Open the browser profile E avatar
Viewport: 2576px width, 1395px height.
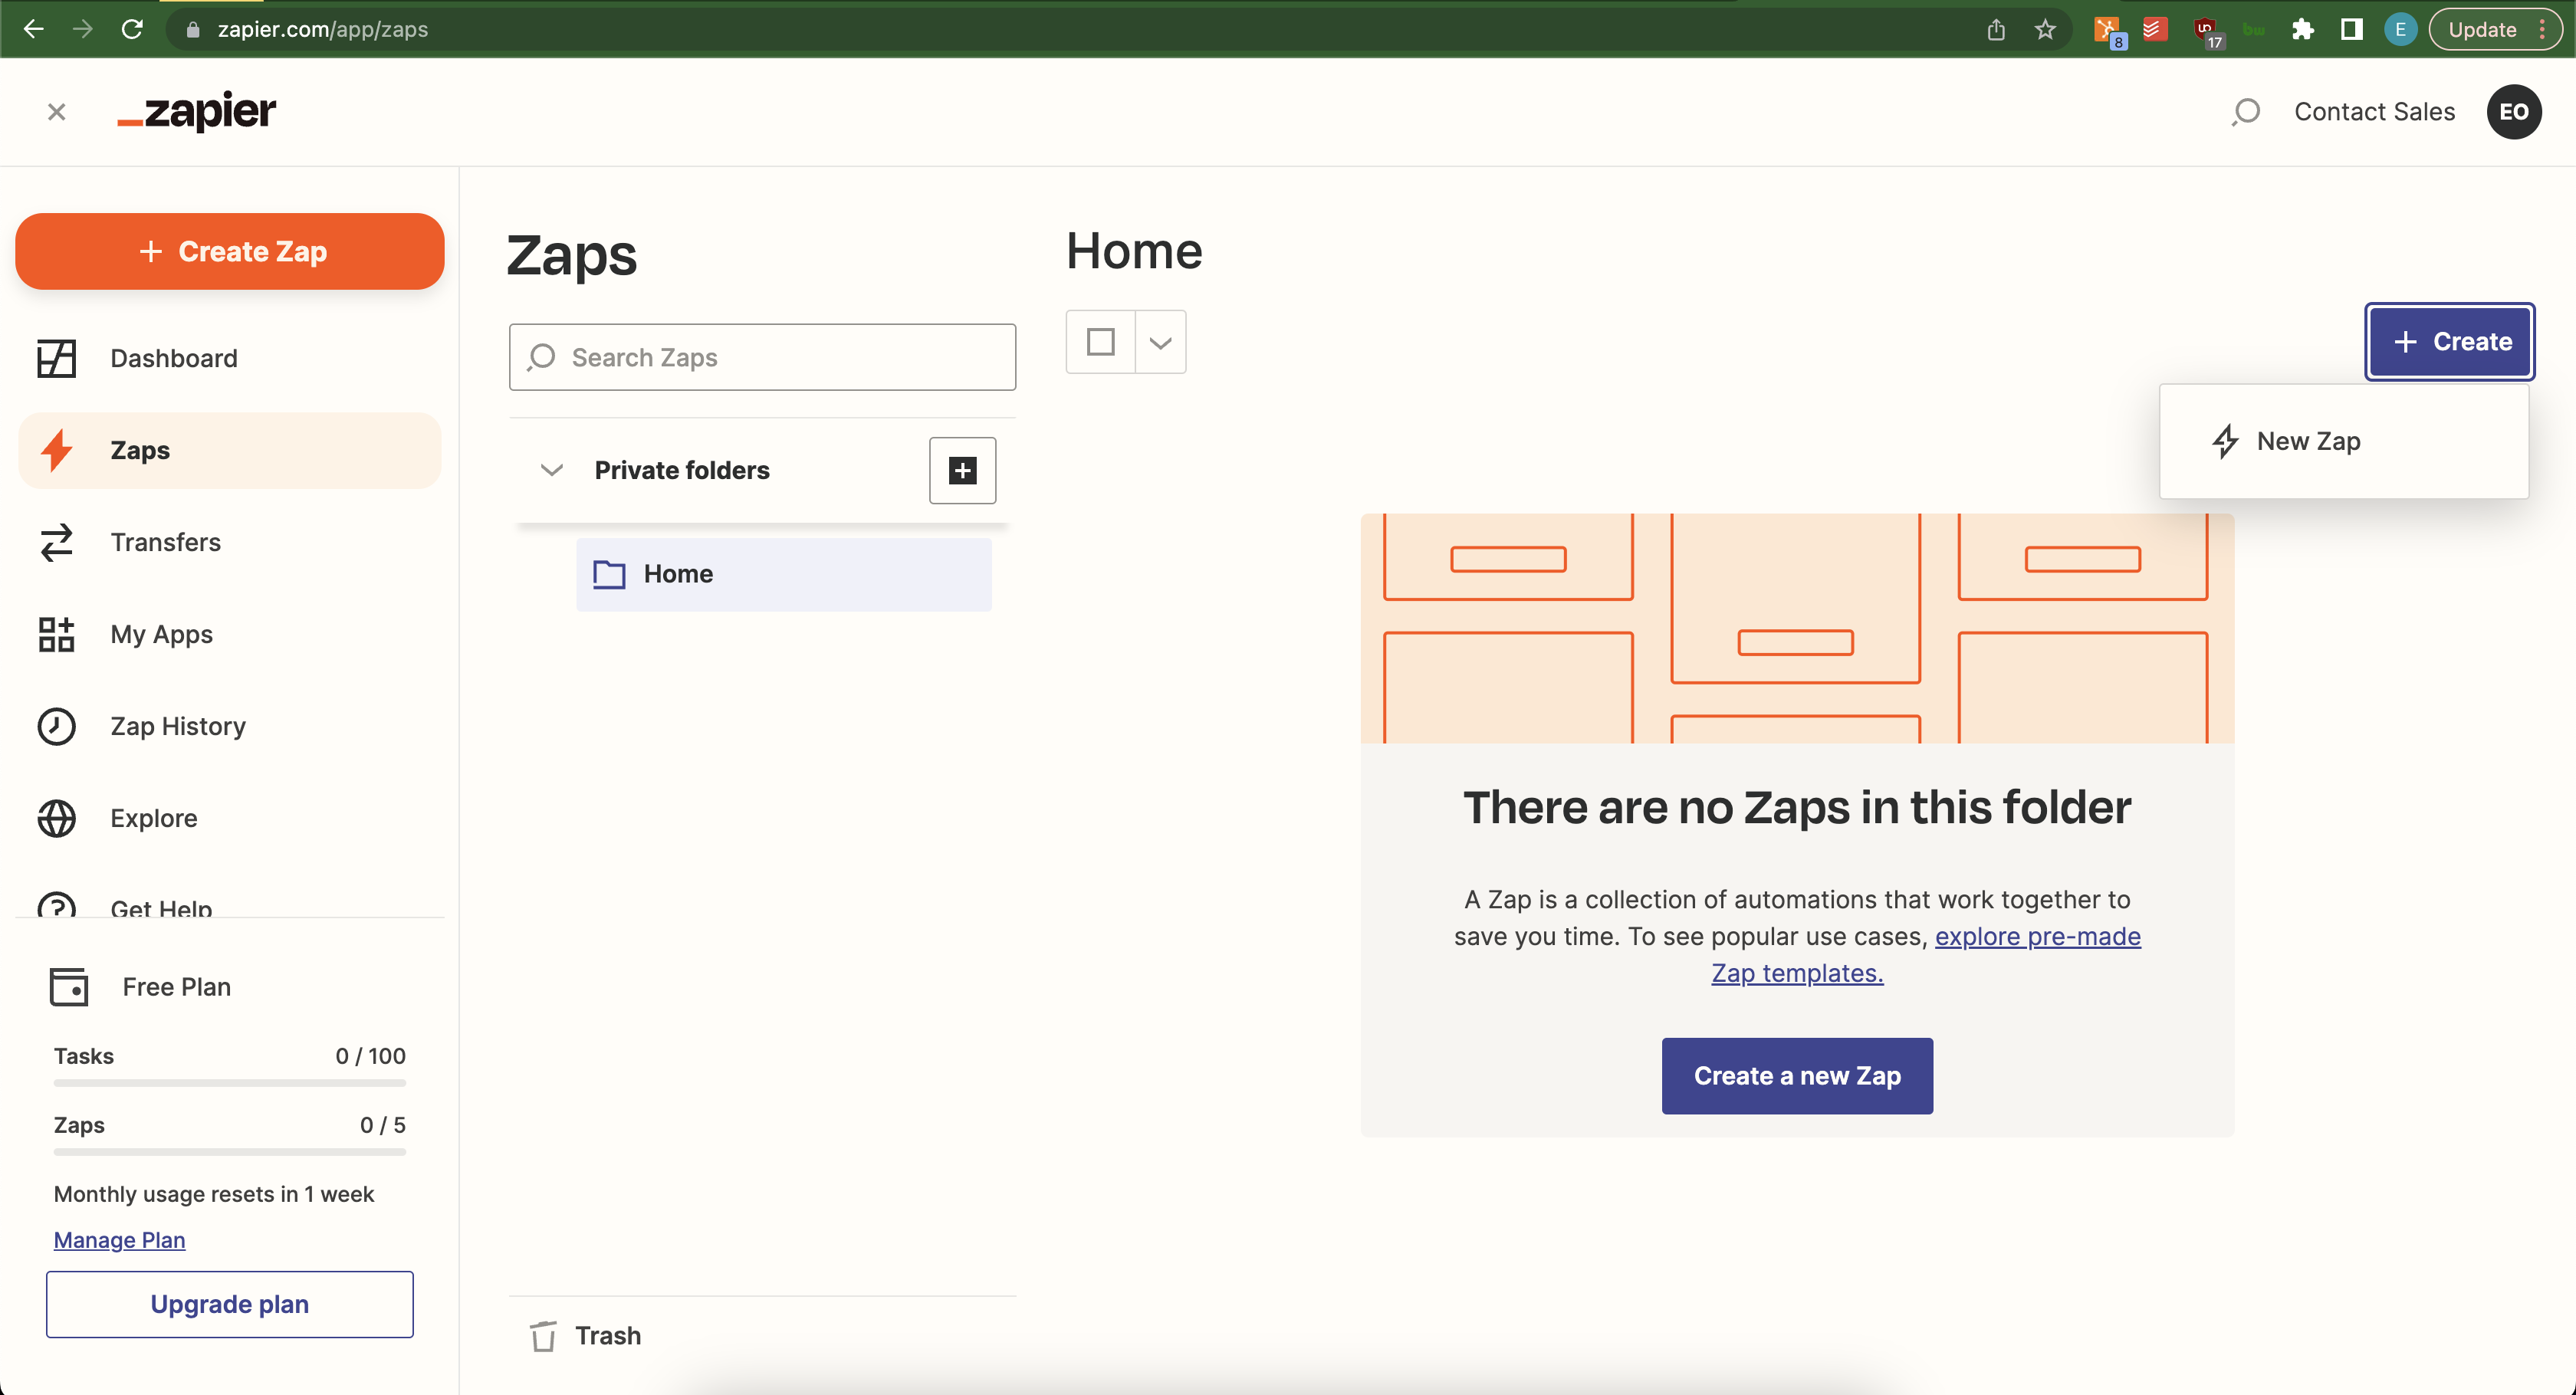click(x=2400, y=29)
